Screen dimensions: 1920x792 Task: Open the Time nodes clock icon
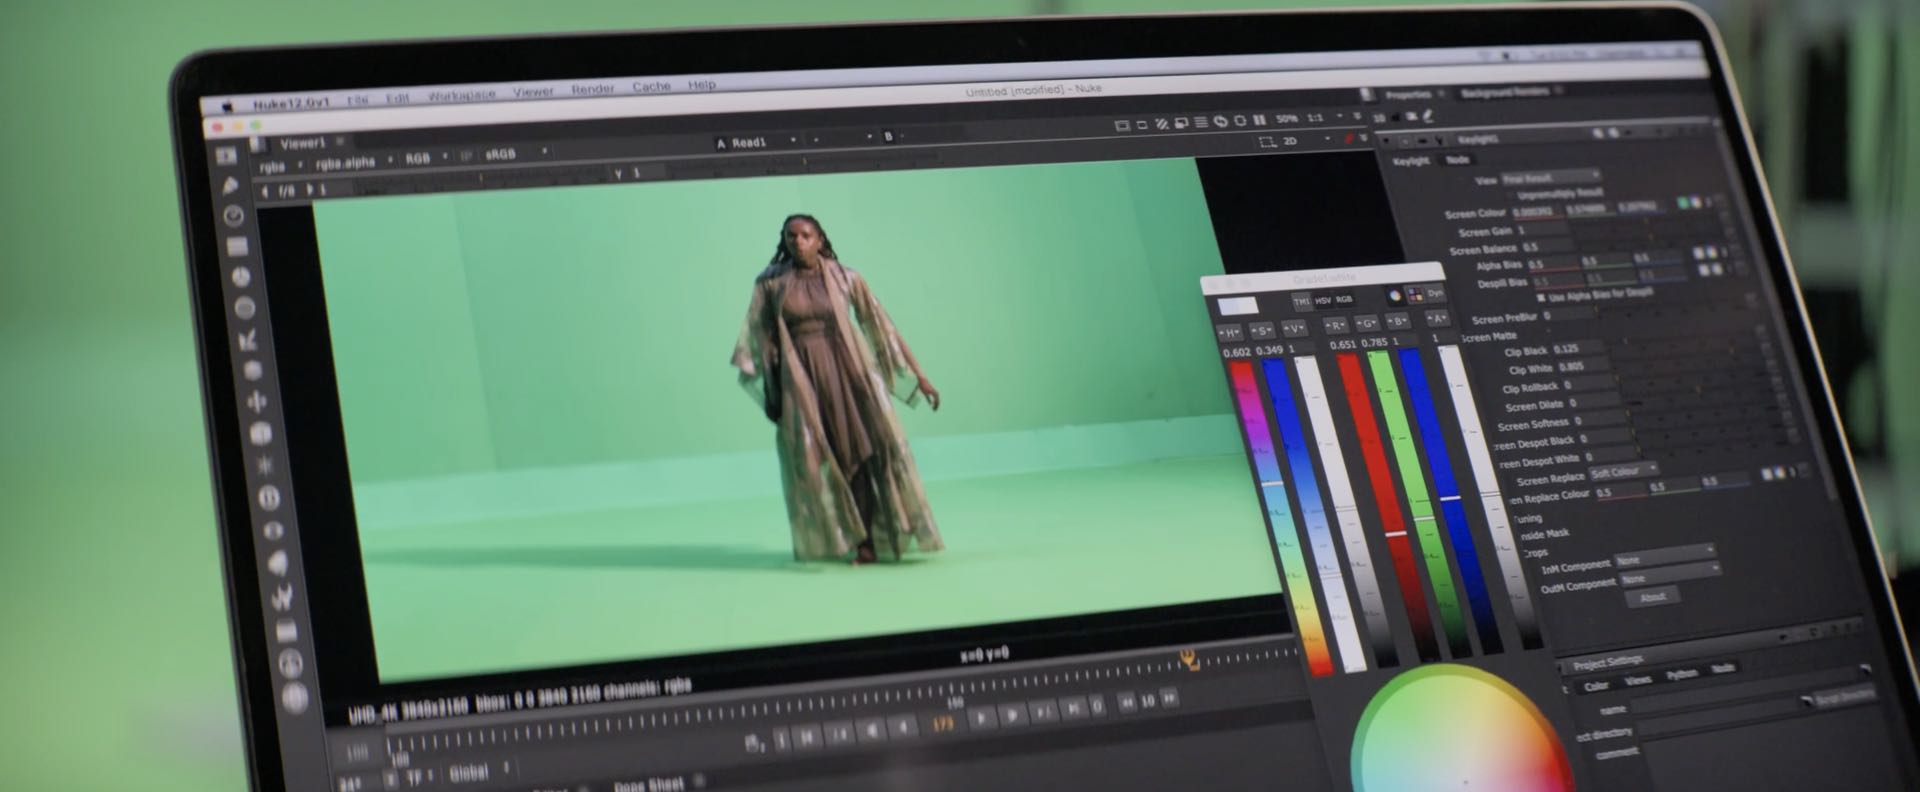[x=235, y=215]
